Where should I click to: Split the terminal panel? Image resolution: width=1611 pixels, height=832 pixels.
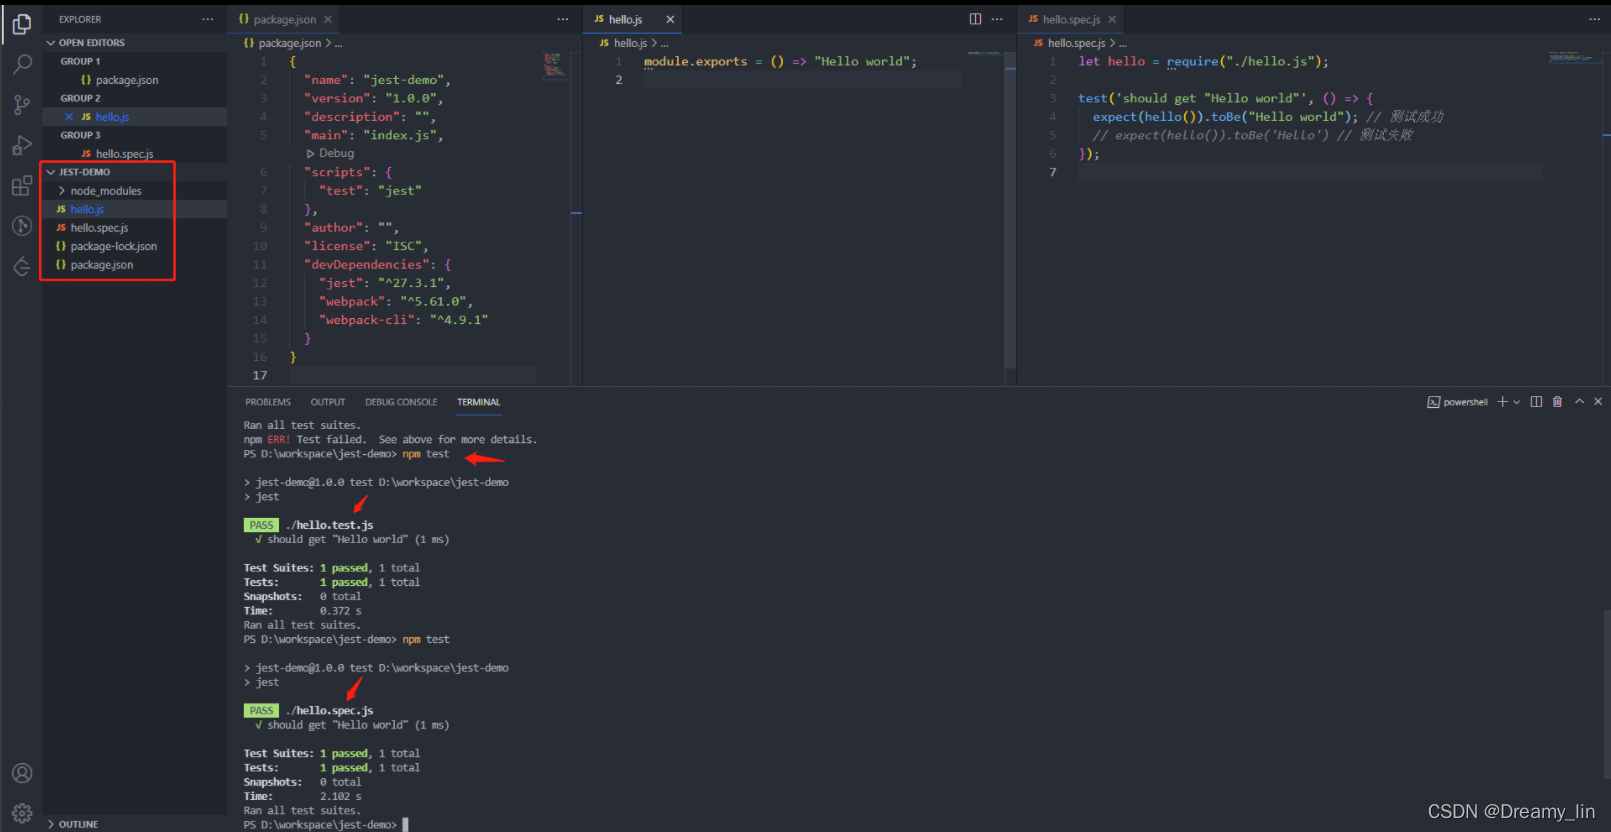tap(1536, 402)
